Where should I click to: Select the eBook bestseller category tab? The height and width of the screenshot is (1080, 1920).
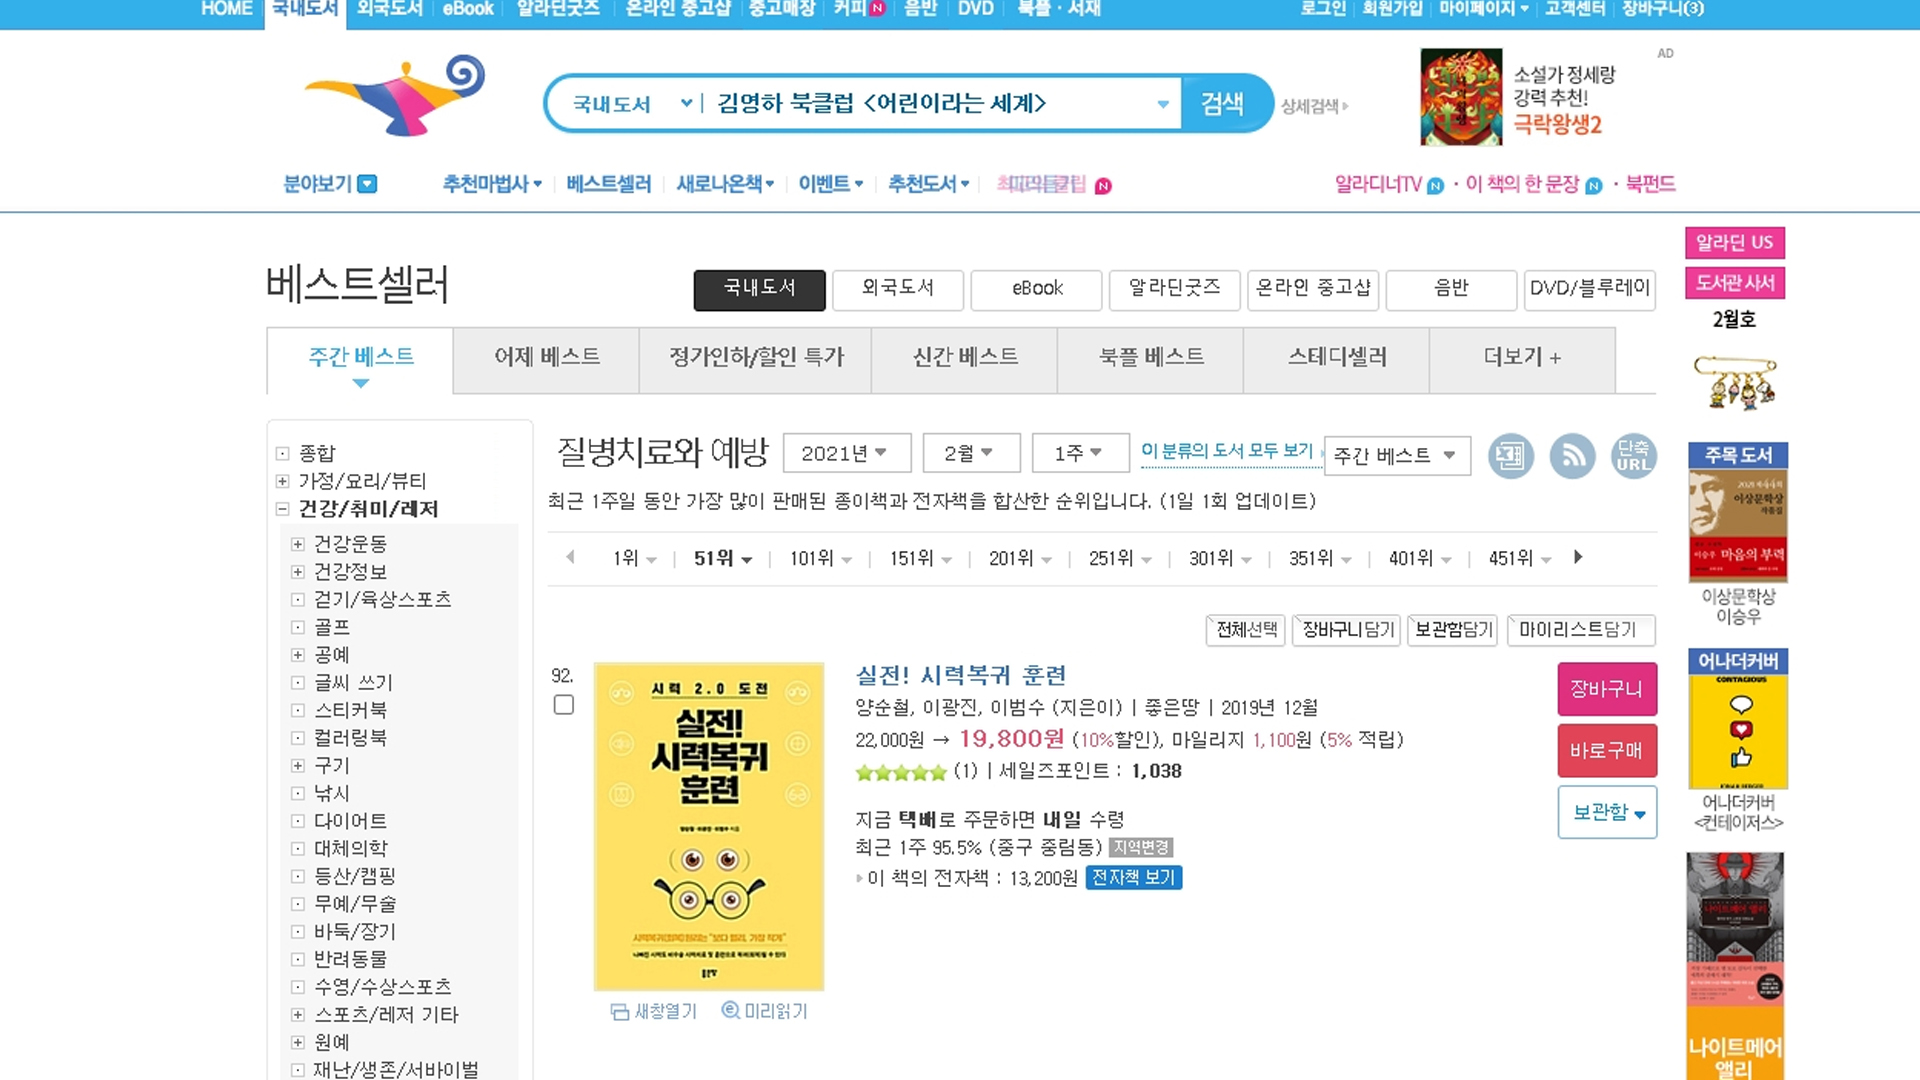[x=1036, y=289]
